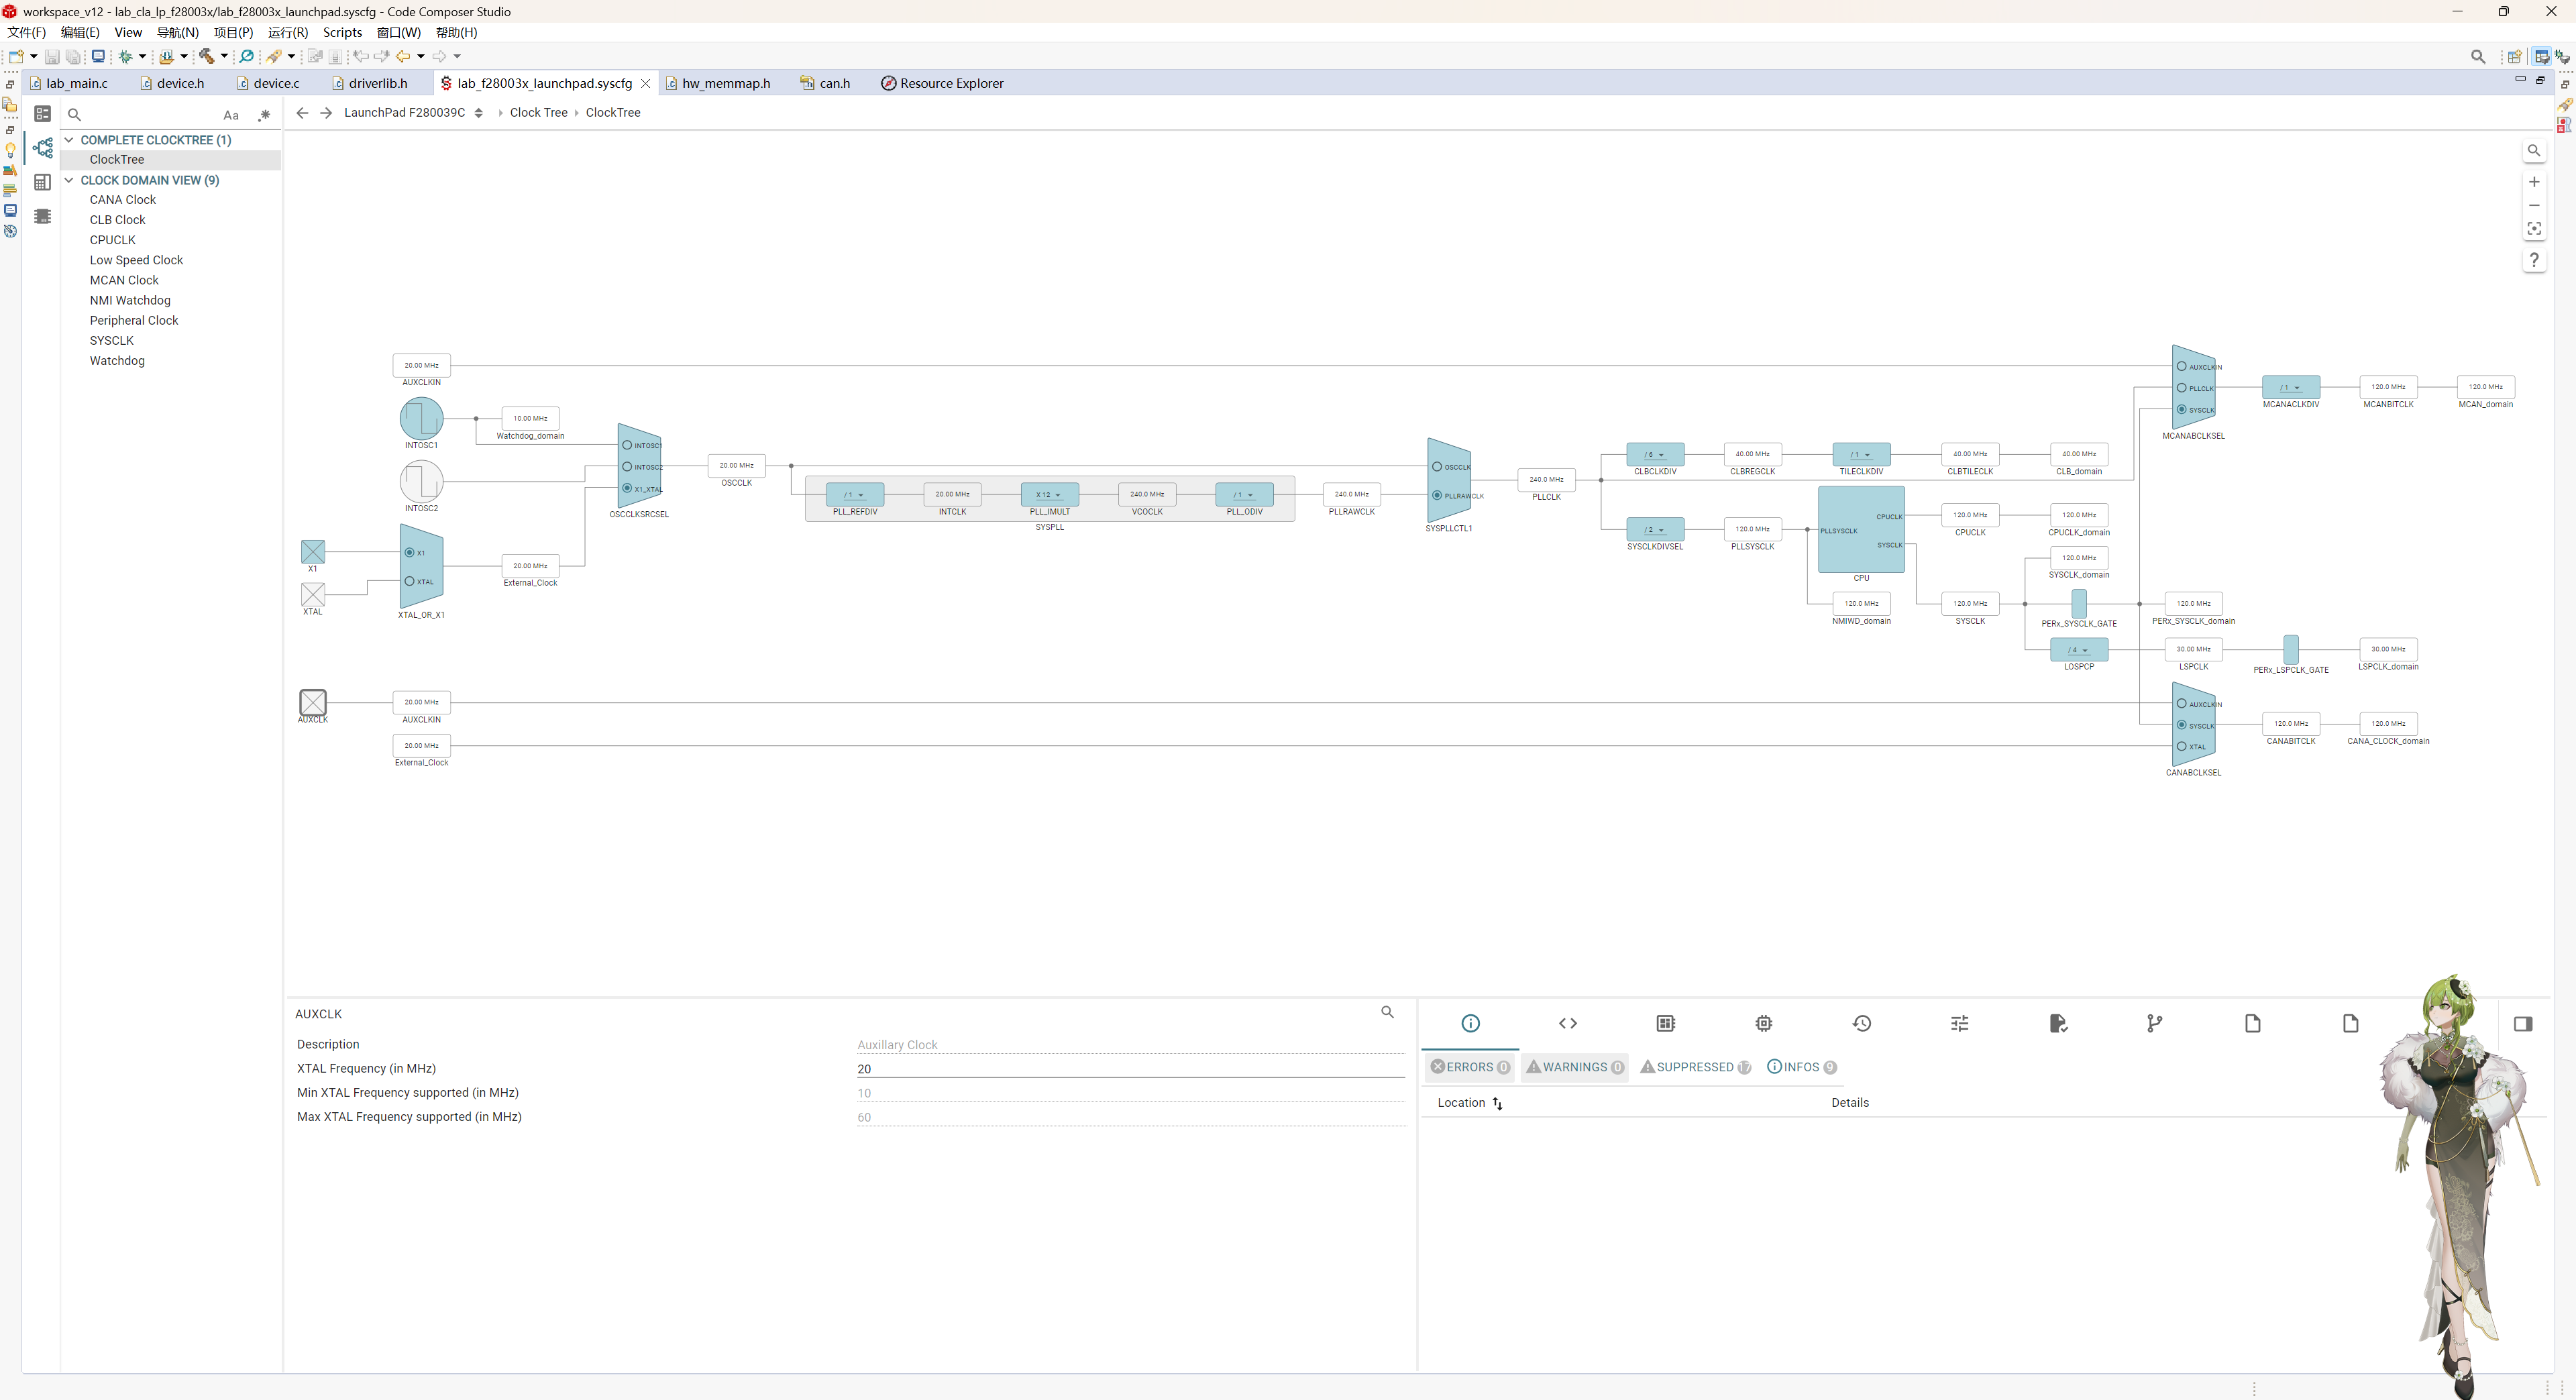Collapse CLOCK DOMAIN VIEW section
Image resolution: width=2576 pixels, height=1400 pixels.
pyautogui.click(x=69, y=180)
